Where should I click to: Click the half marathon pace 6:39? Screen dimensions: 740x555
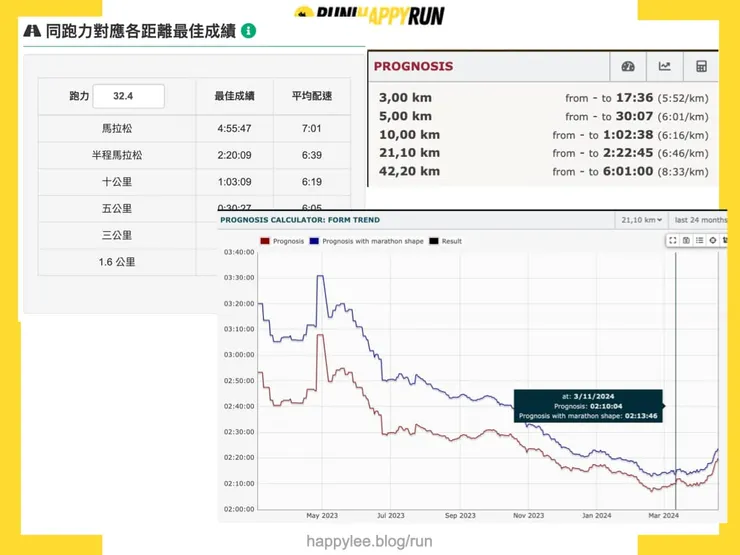(311, 155)
